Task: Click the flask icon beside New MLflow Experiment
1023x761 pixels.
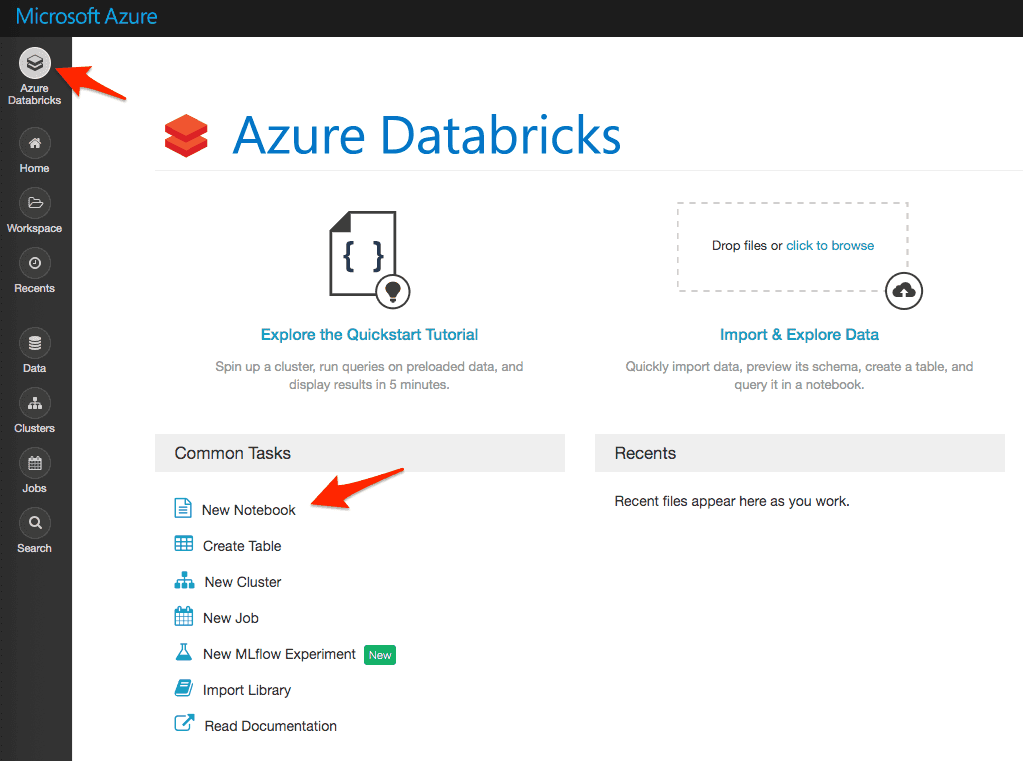Action: [x=183, y=653]
